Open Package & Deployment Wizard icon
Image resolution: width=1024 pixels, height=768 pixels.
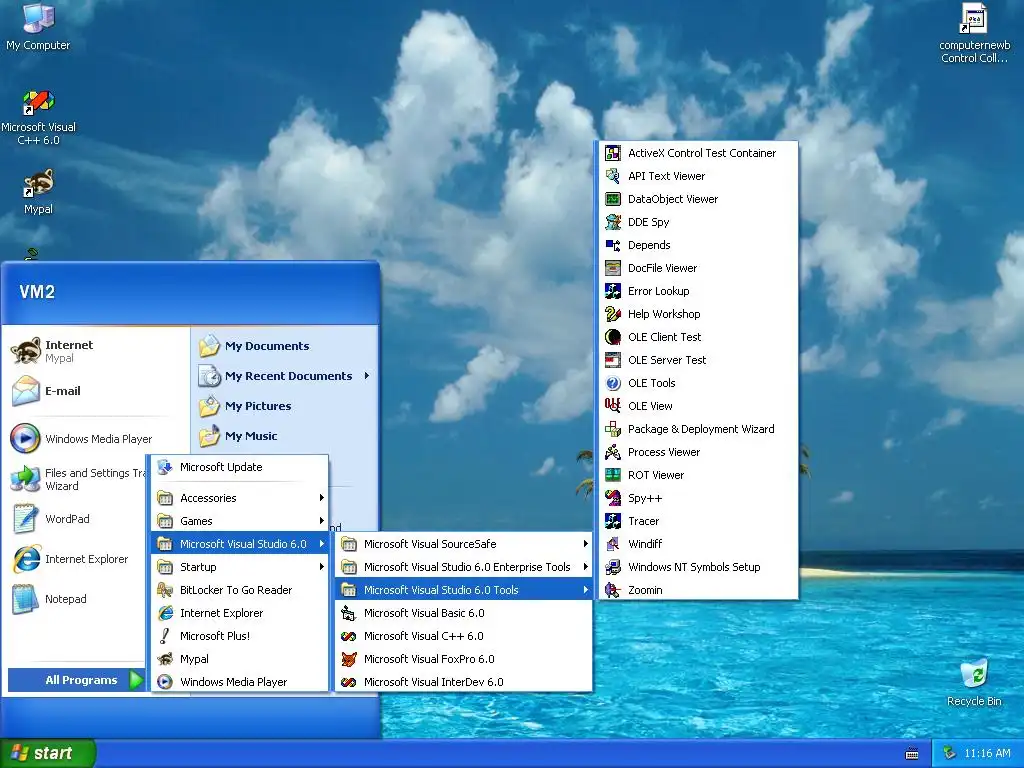point(613,428)
